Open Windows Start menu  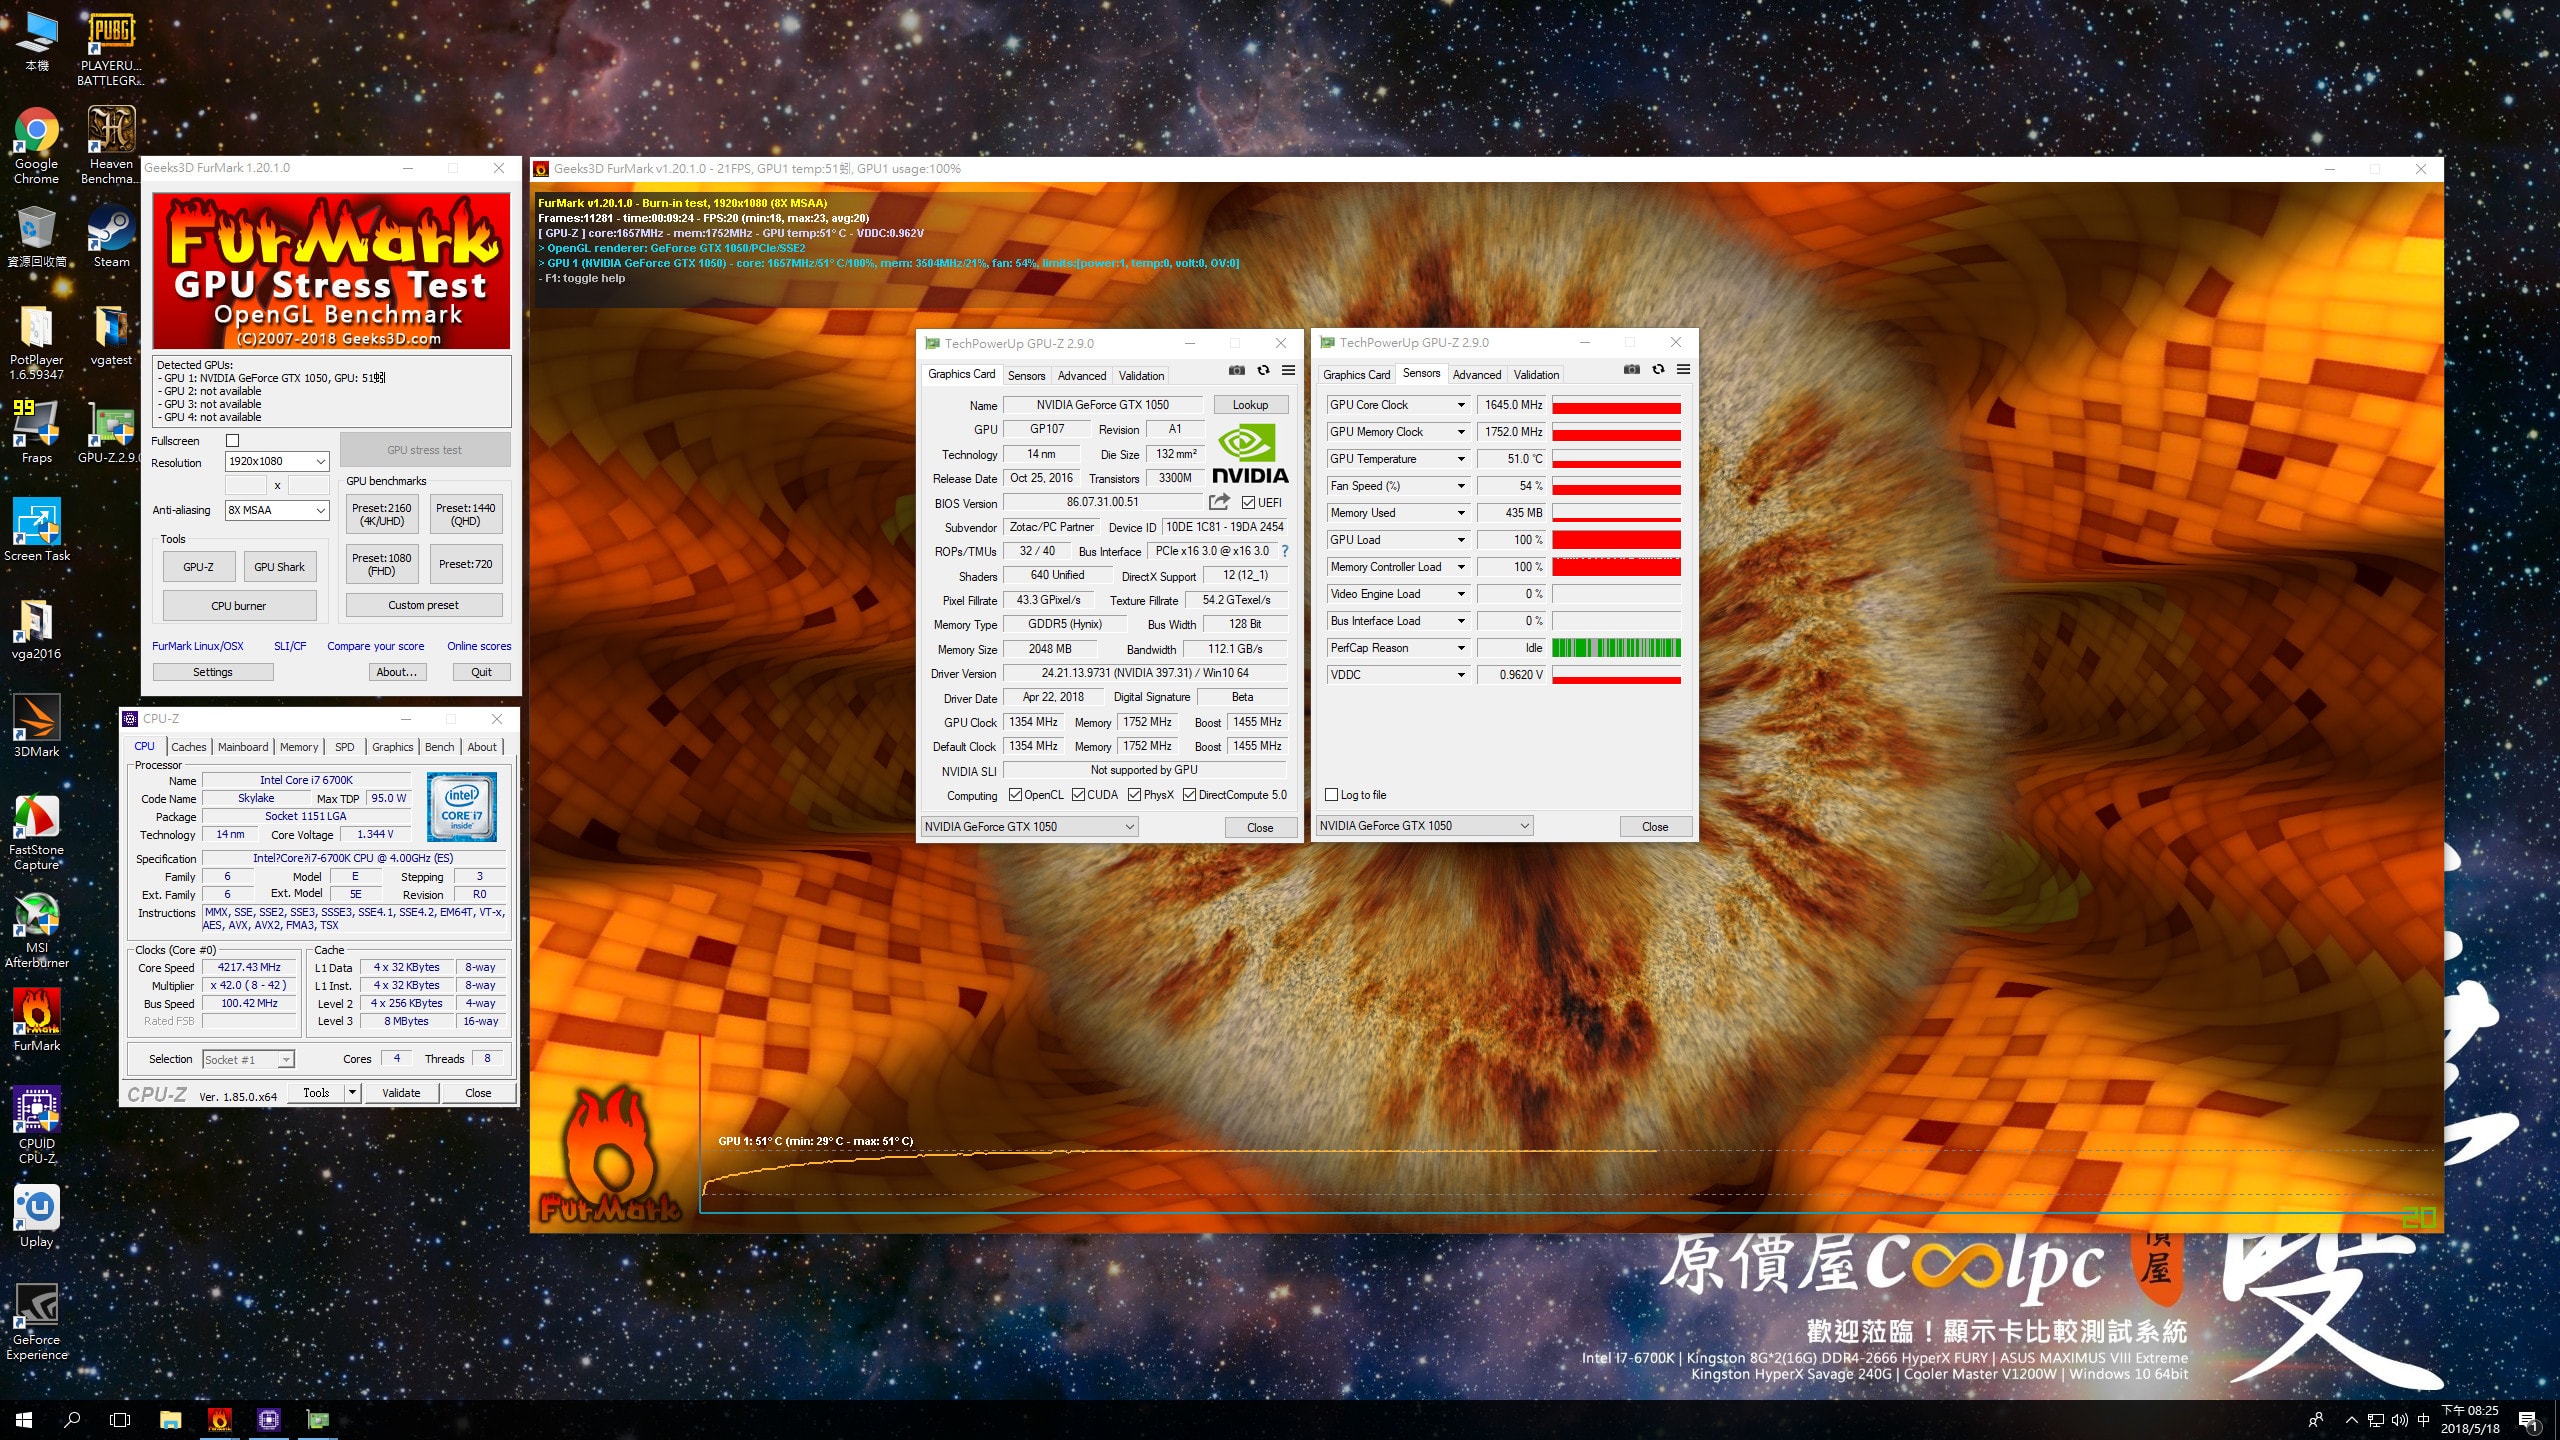click(24, 1419)
